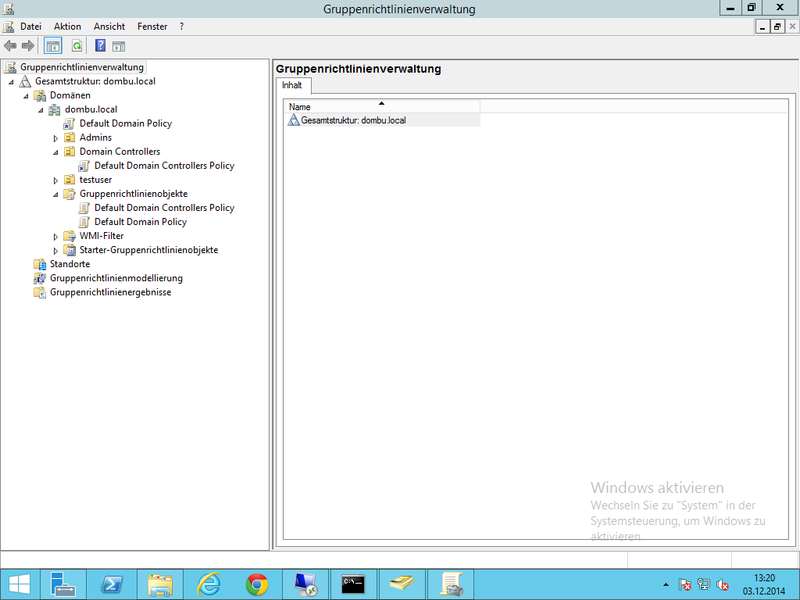
Task: Select the Standorte tree item
Action: click(70, 264)
